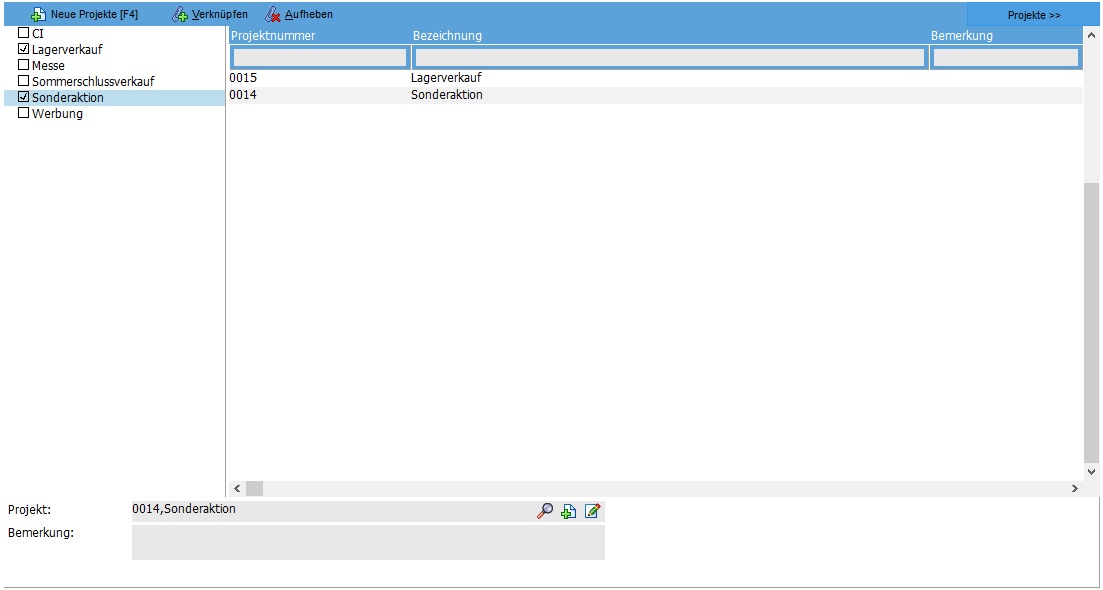Image resolution: width=1103 pixels, height=590 pixels.
Task: Click the horizontal scrollbar thumb
Action: [x=254, y=488]
